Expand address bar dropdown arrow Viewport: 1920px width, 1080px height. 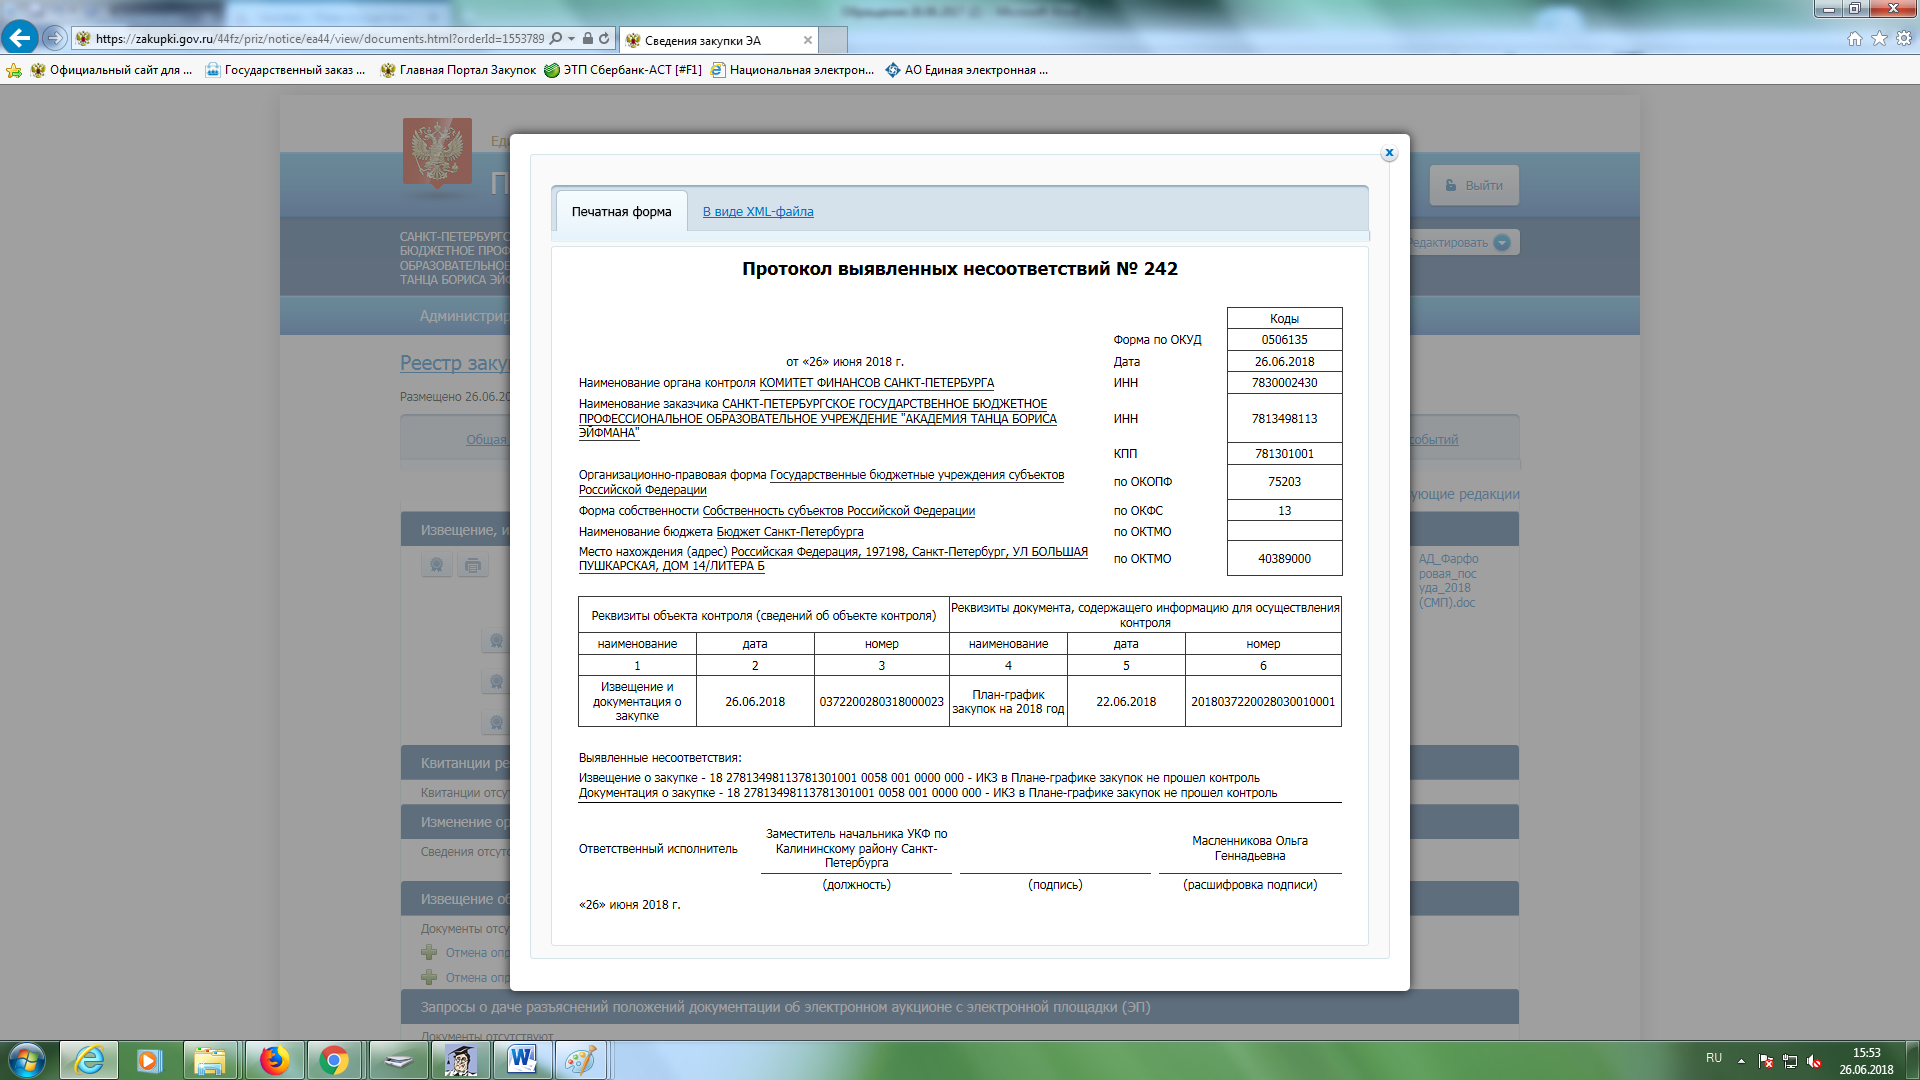(x=571, y=39)
